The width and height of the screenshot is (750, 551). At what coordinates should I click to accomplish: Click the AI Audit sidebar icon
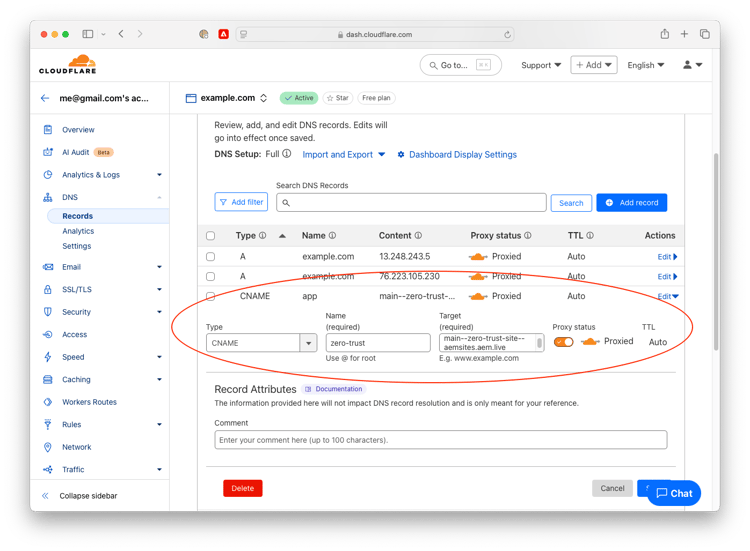pyautogui.click(x=48, y=152)
